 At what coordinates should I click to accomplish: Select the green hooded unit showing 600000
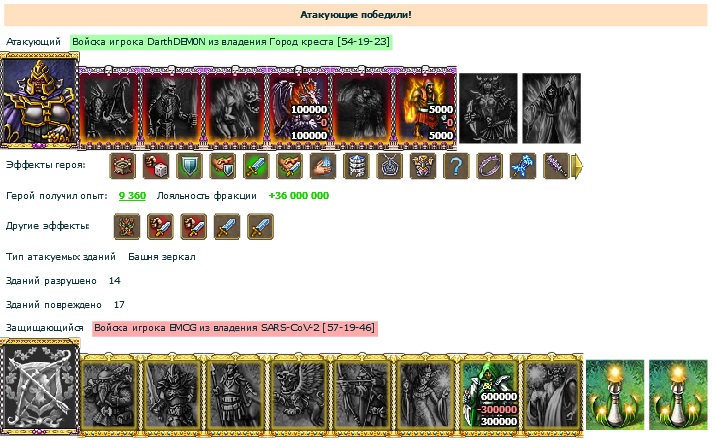point(490,394)
